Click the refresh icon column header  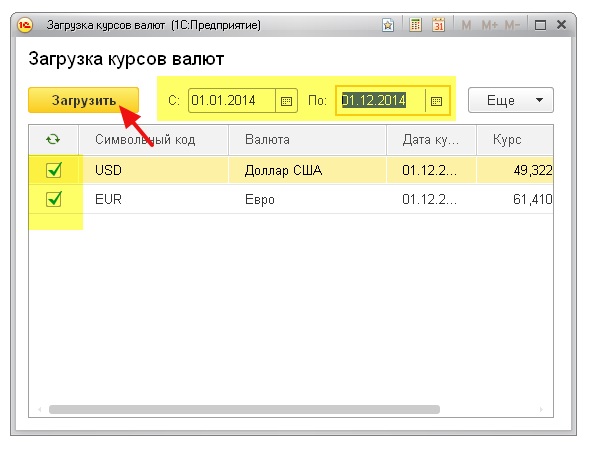pos(53,140)
